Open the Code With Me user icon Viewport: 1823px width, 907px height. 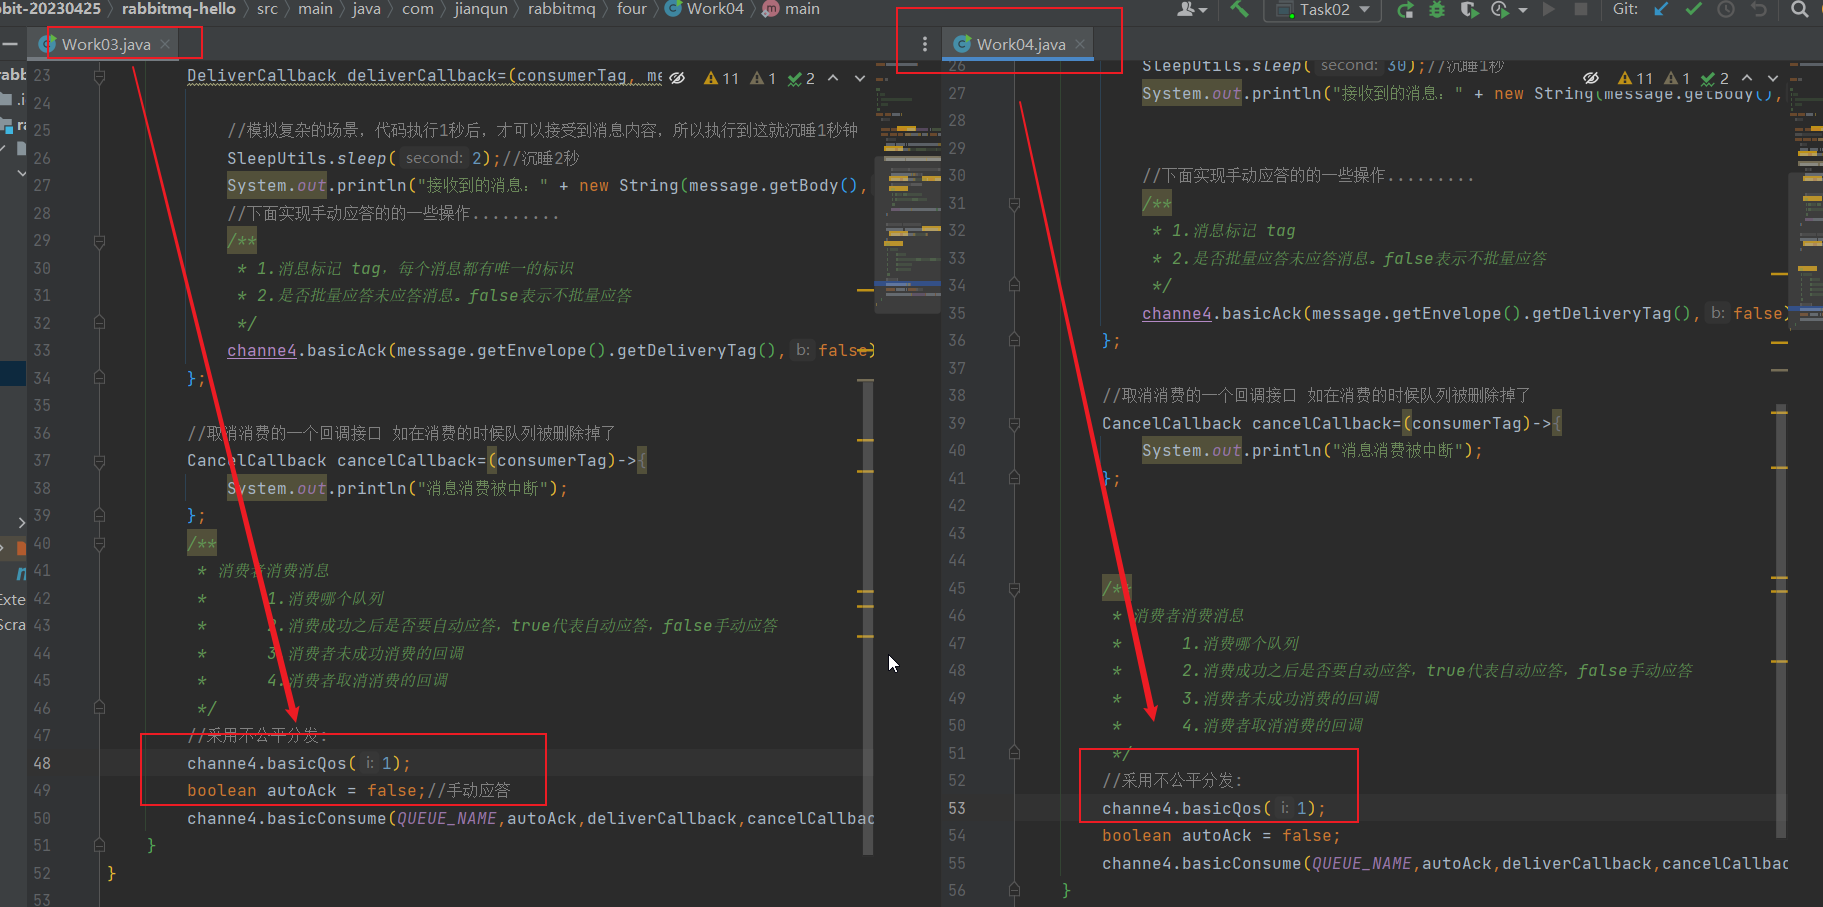point(1186,9)
